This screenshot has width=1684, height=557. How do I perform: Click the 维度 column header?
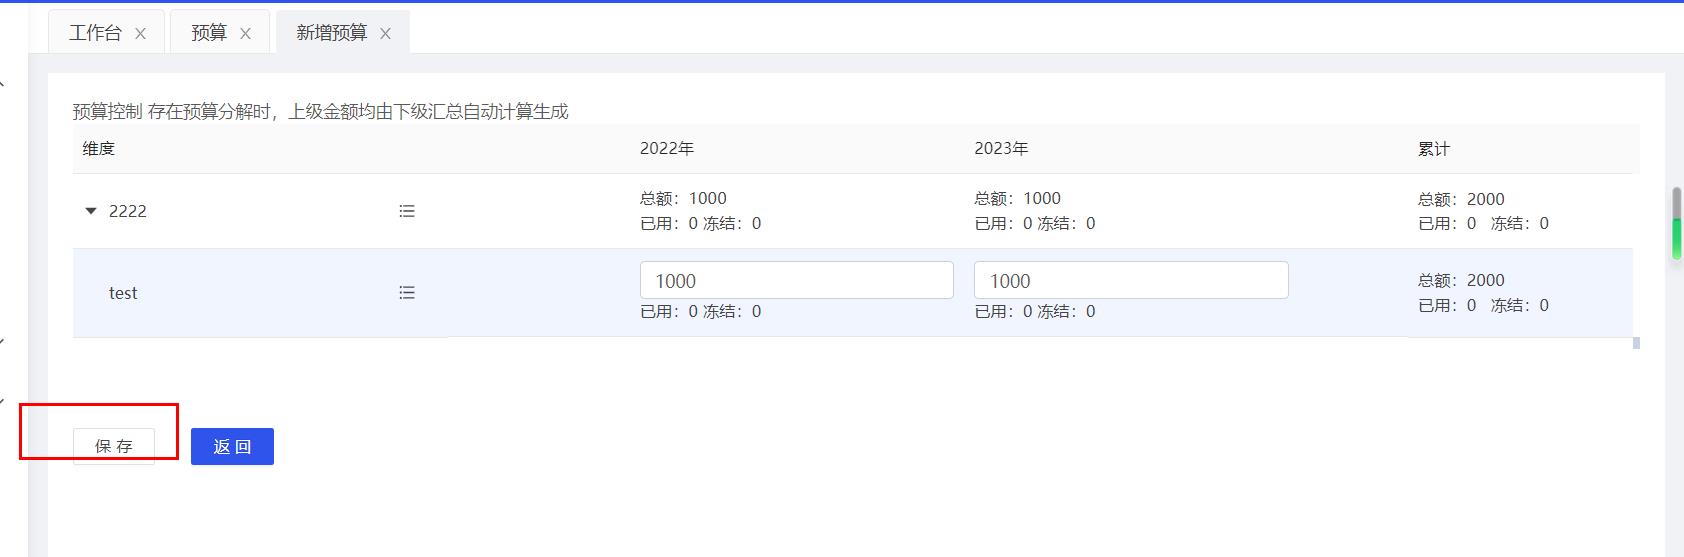click(99, 148)
